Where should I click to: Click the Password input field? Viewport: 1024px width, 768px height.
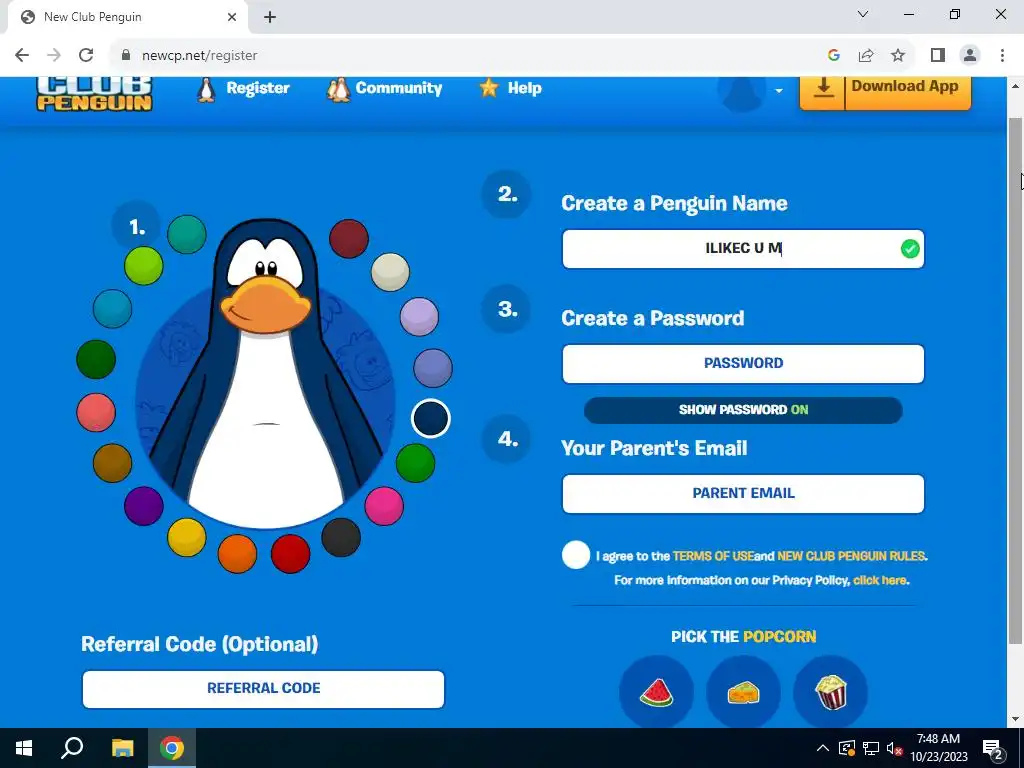pyautogui.click(x=743, y=364)
